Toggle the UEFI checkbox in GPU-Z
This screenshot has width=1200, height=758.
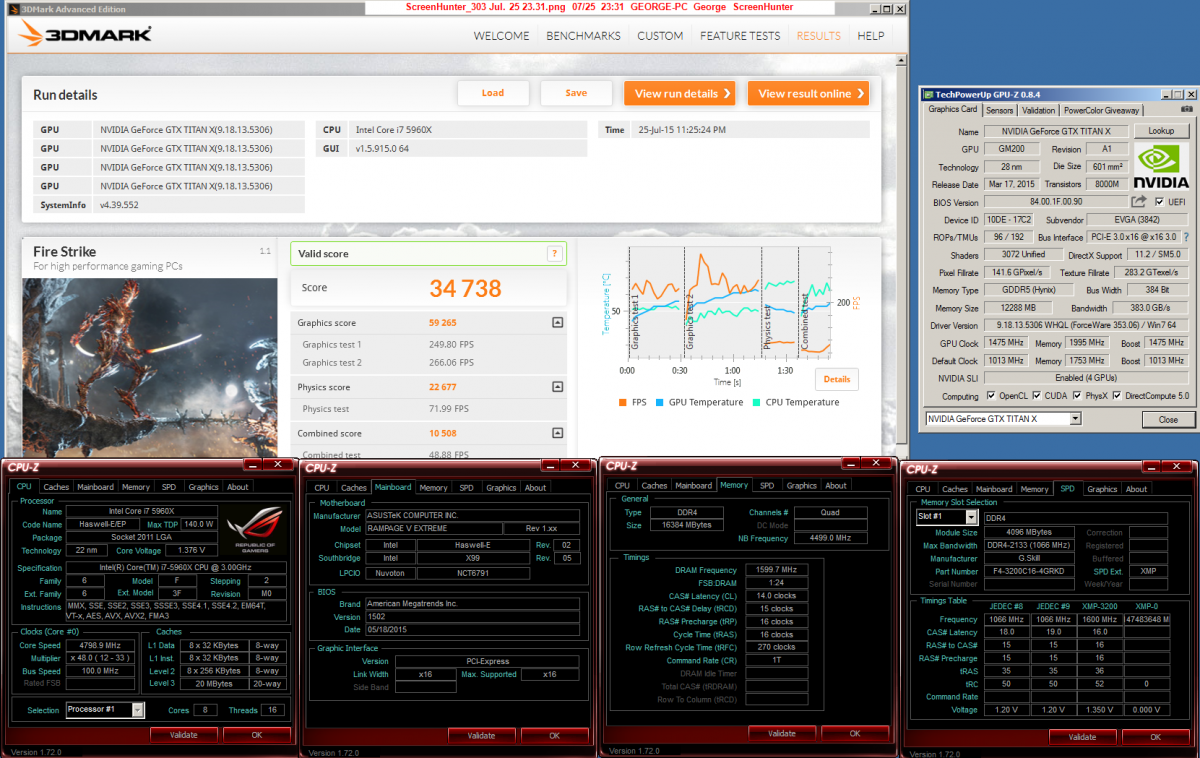pos(1159,202)
